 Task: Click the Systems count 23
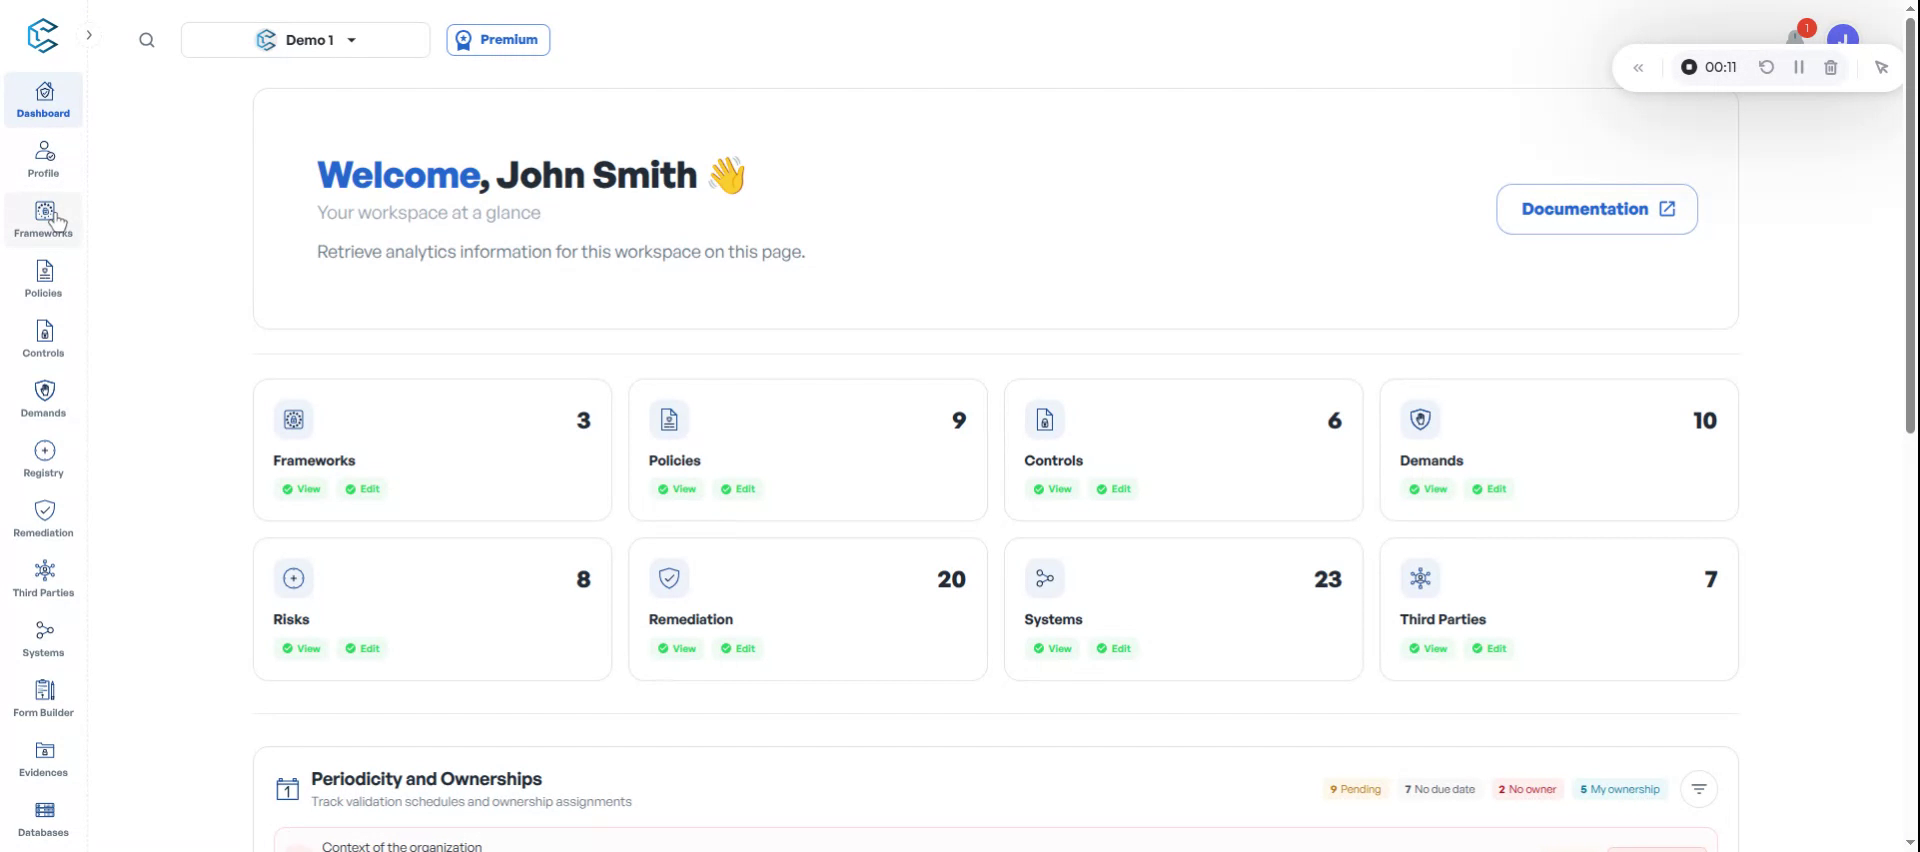coord(1327,579)
